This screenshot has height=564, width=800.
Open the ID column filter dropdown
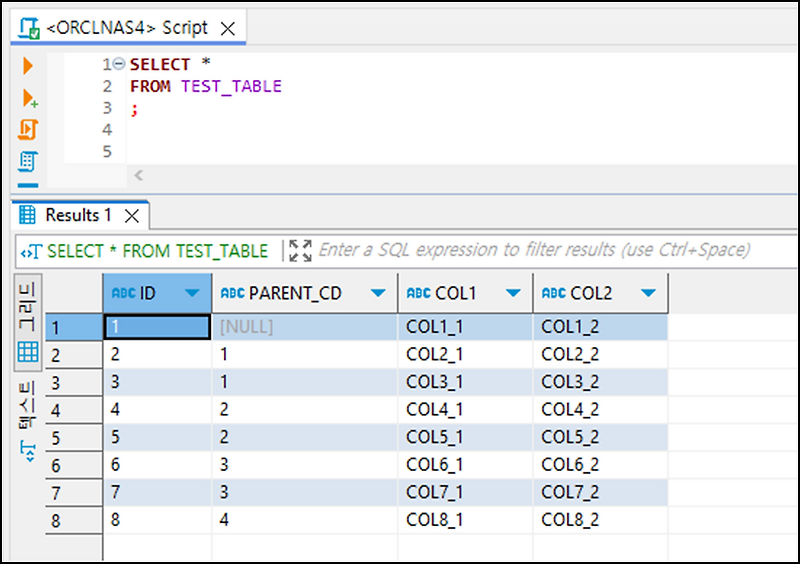(192, 293)
